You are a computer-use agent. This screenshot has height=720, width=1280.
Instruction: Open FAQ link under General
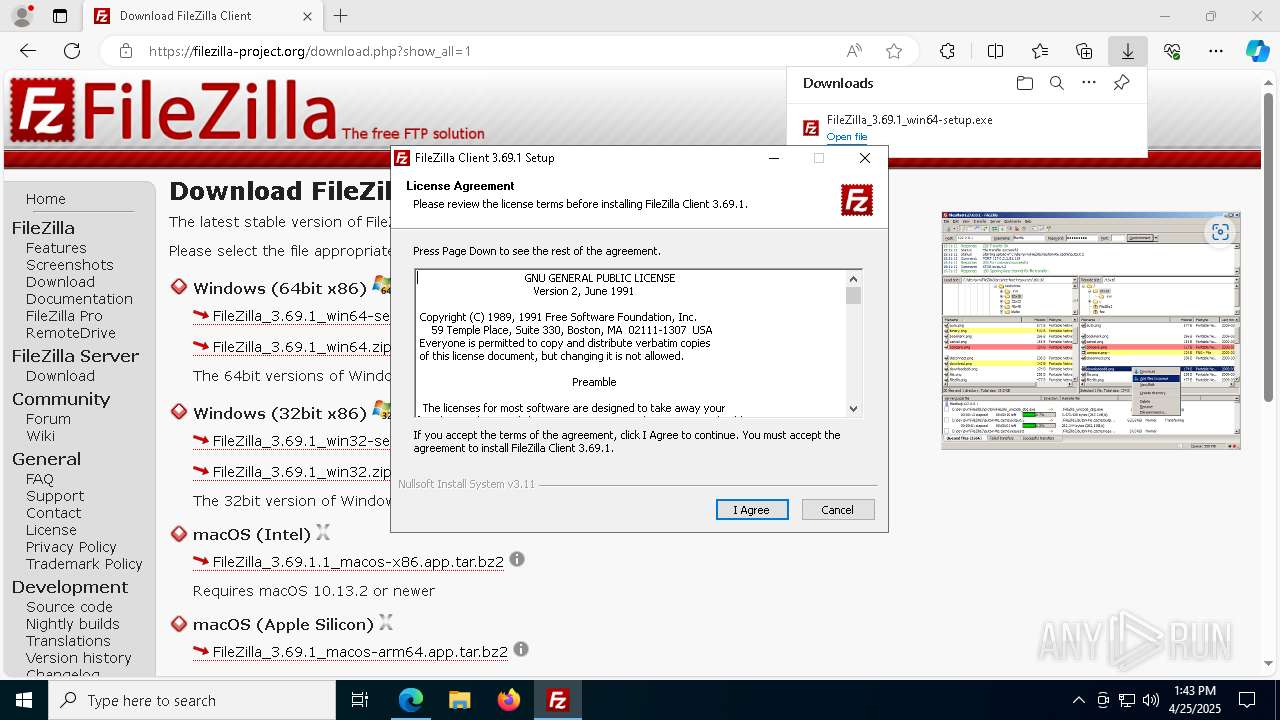click(x=40, y=479)
